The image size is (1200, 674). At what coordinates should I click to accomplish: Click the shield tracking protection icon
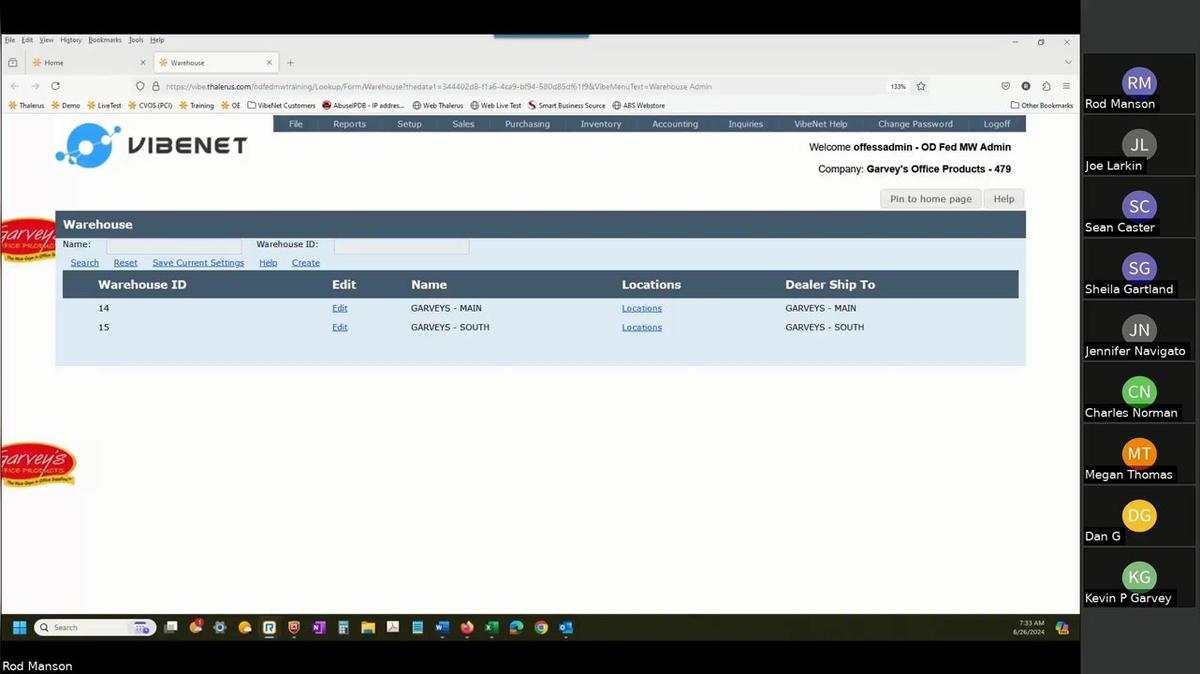tap(140, 86)
